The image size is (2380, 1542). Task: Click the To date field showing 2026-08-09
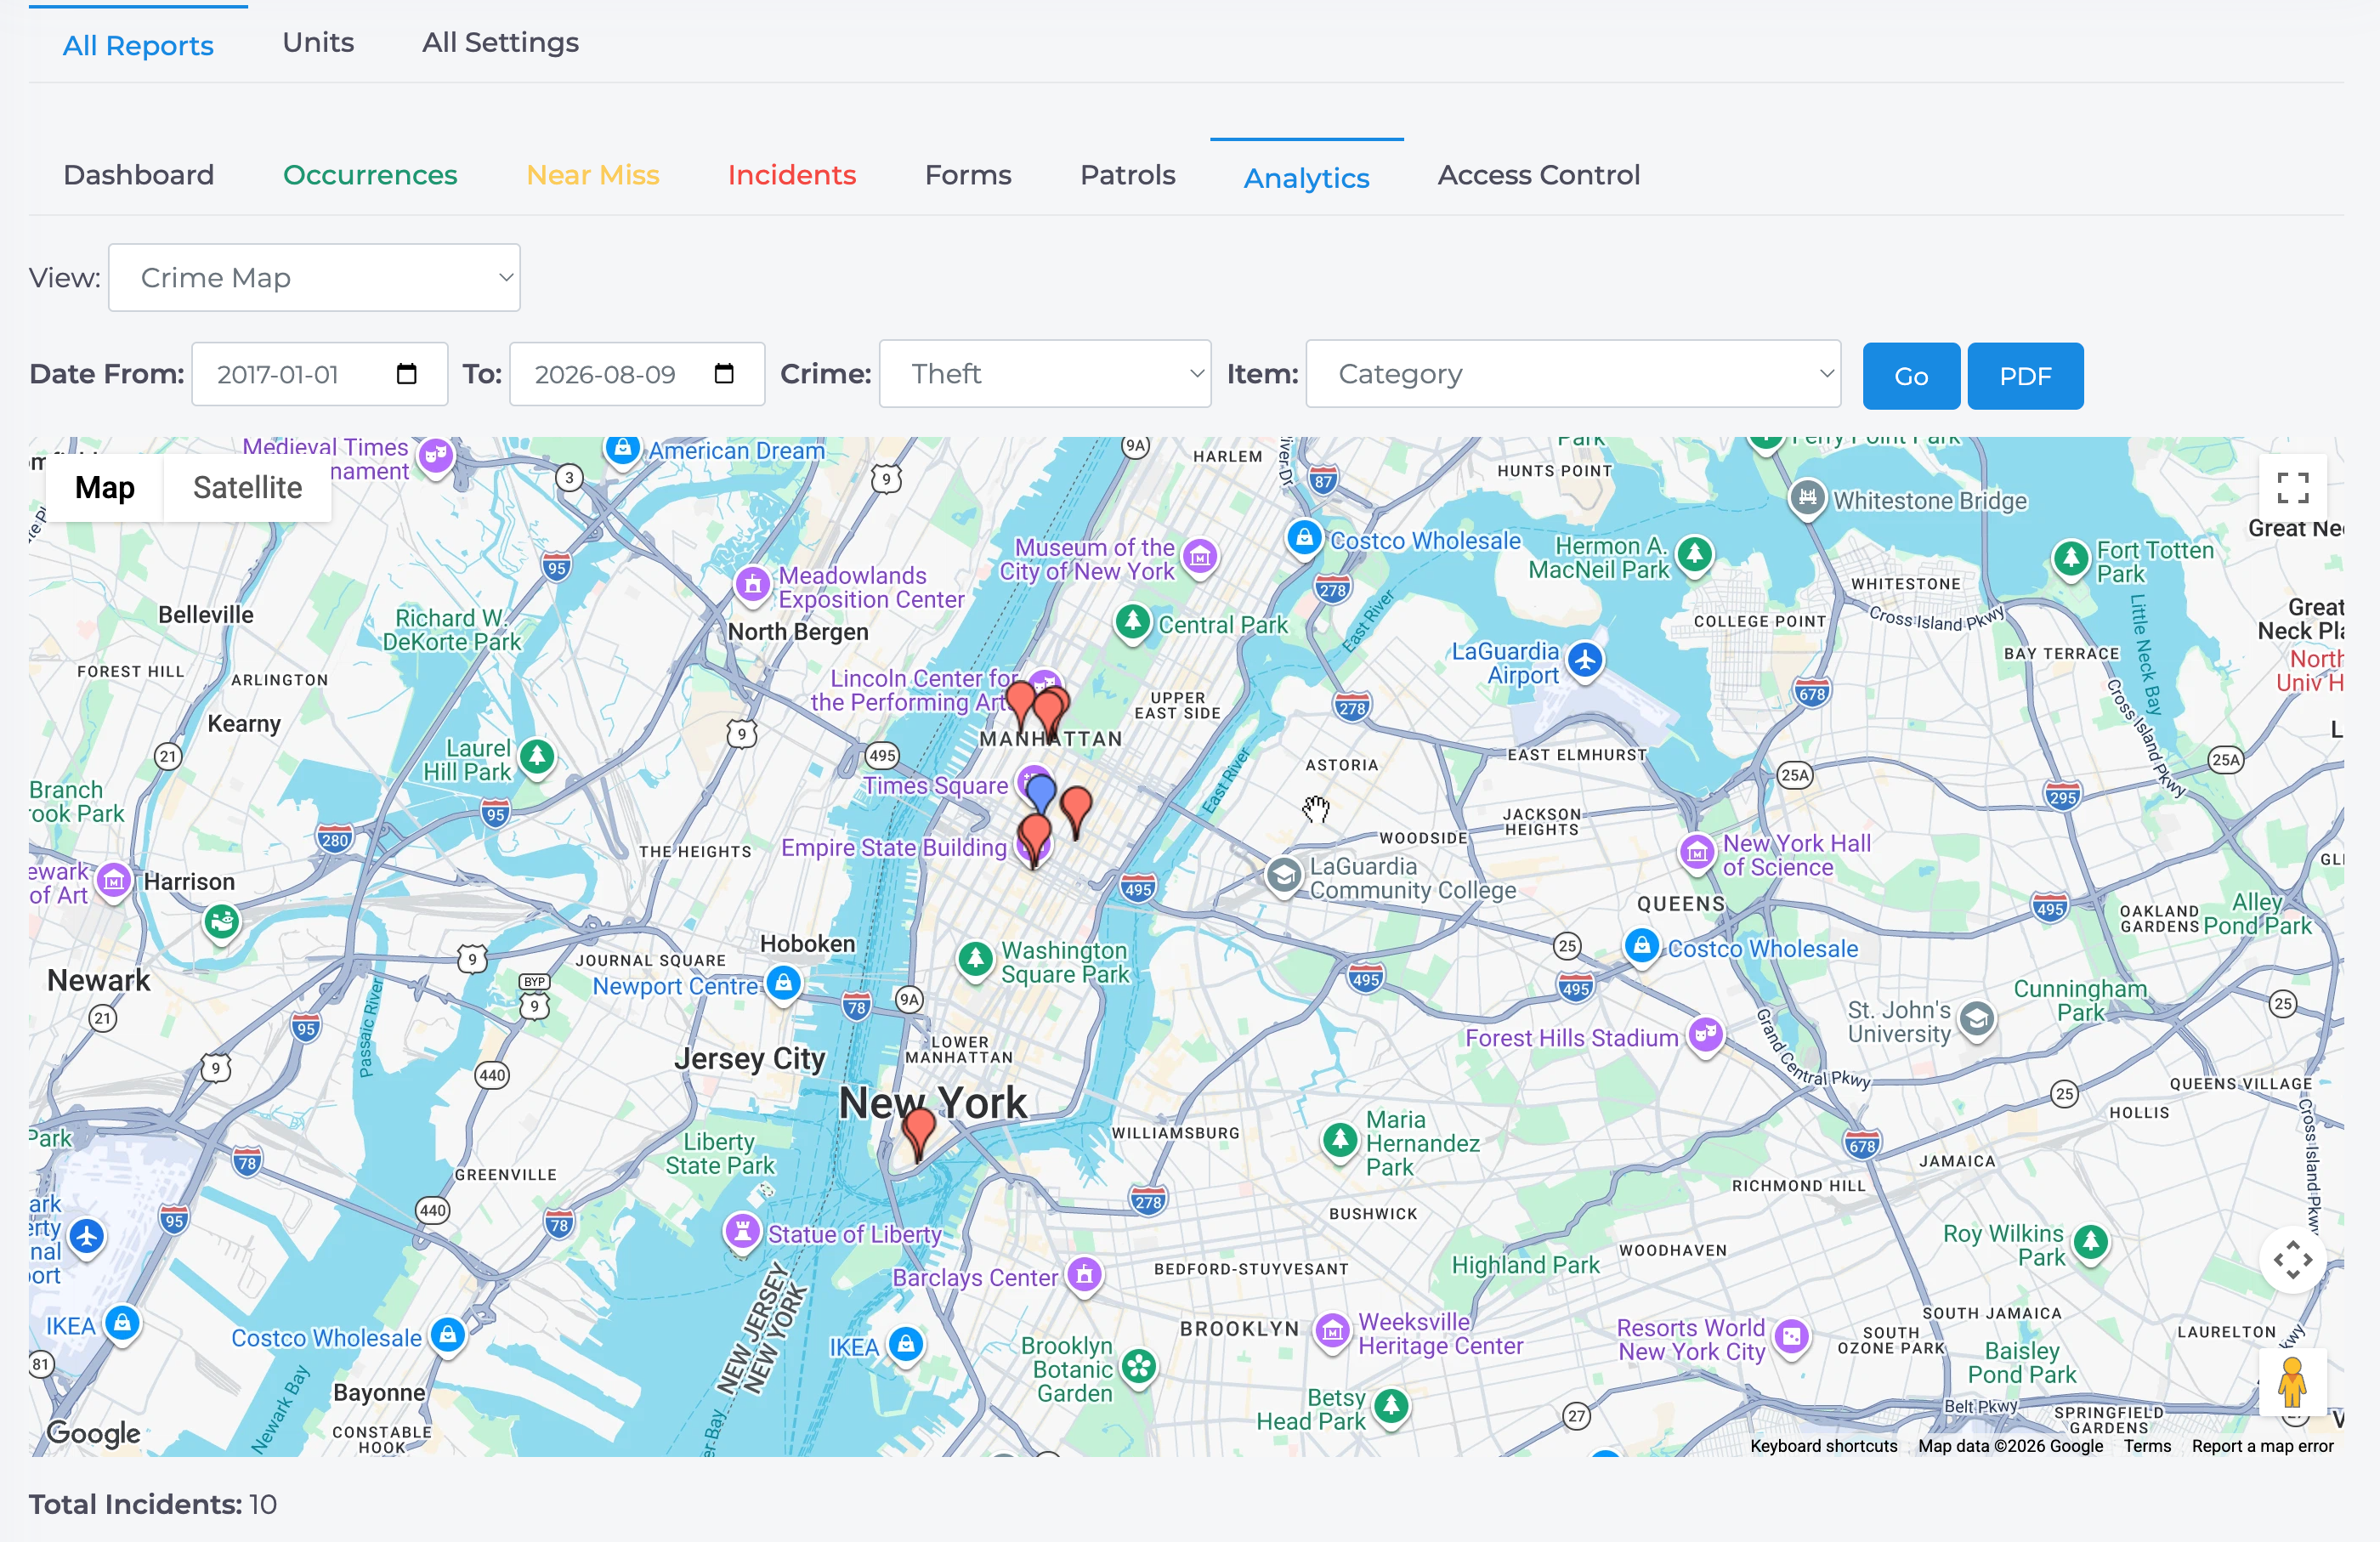click(637, 374)
